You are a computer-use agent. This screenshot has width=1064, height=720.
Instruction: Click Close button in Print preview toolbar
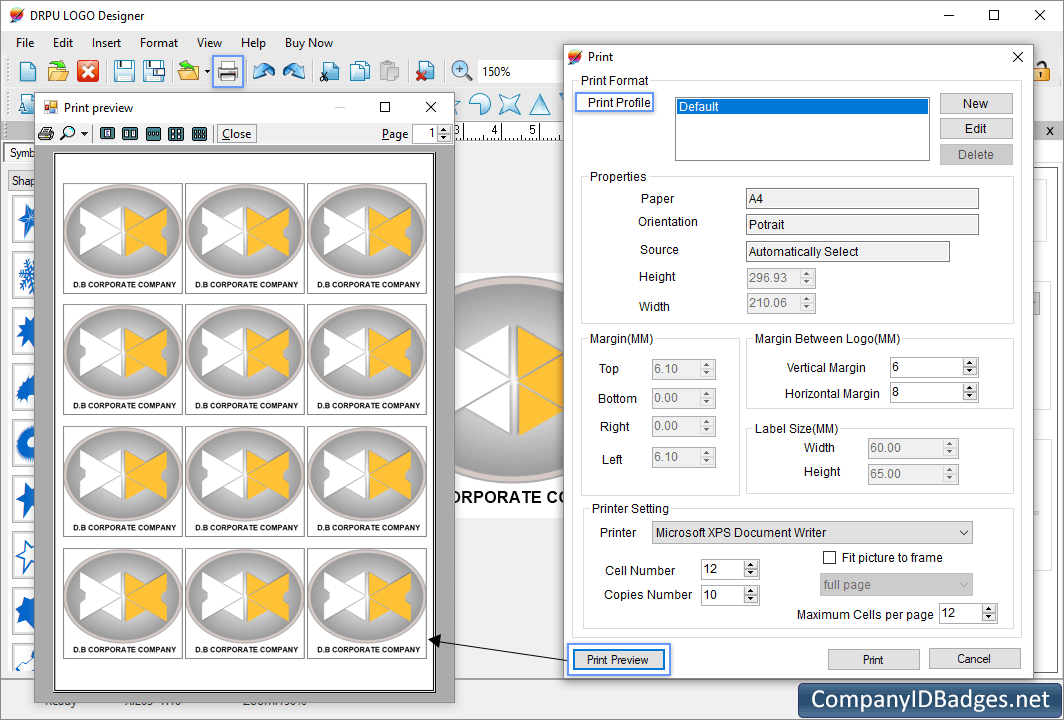click(236, 134)
